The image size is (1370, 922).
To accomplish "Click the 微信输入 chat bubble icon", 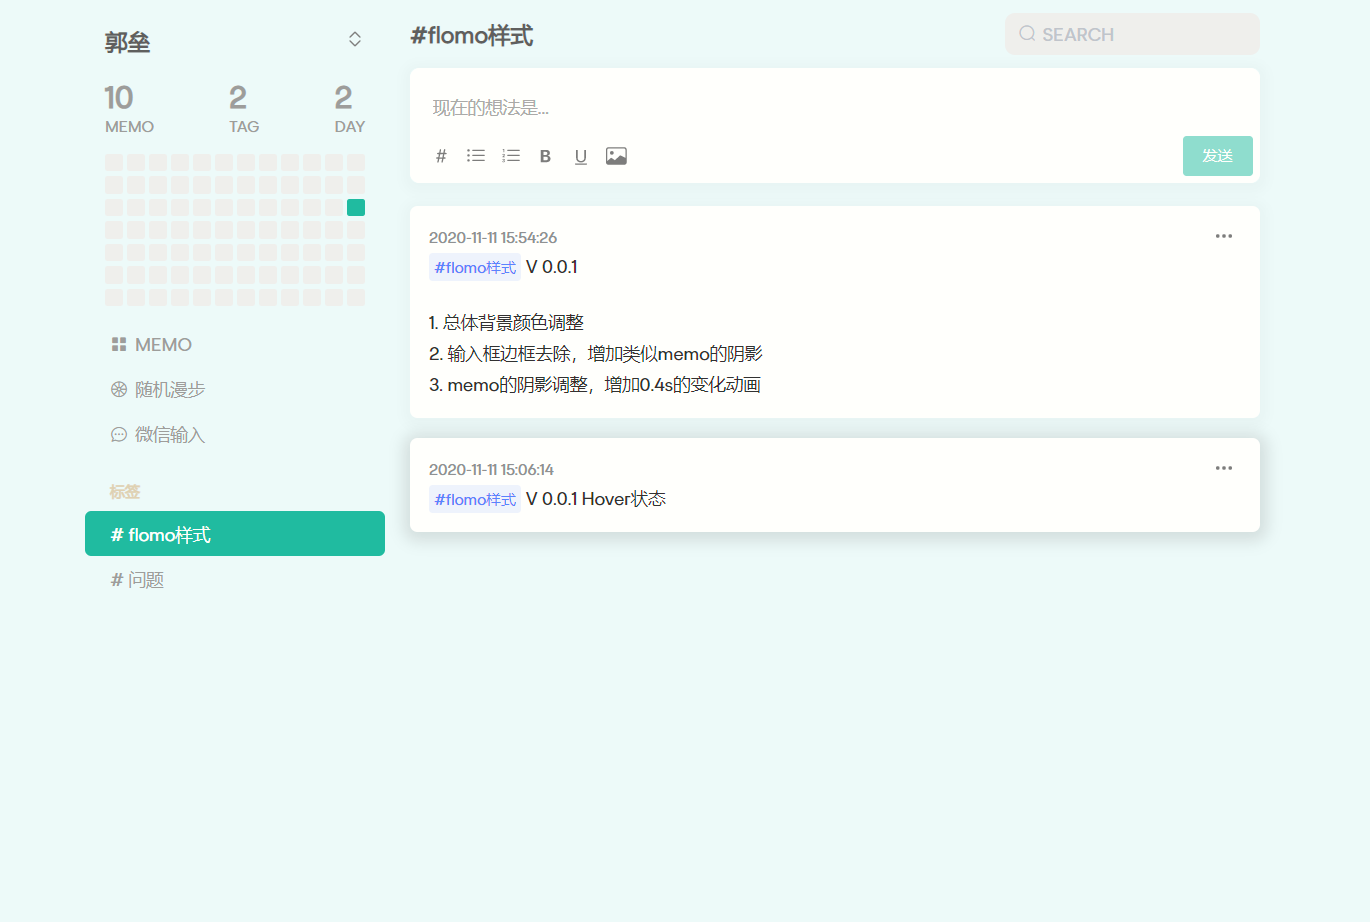I will (x=118, y=434).
